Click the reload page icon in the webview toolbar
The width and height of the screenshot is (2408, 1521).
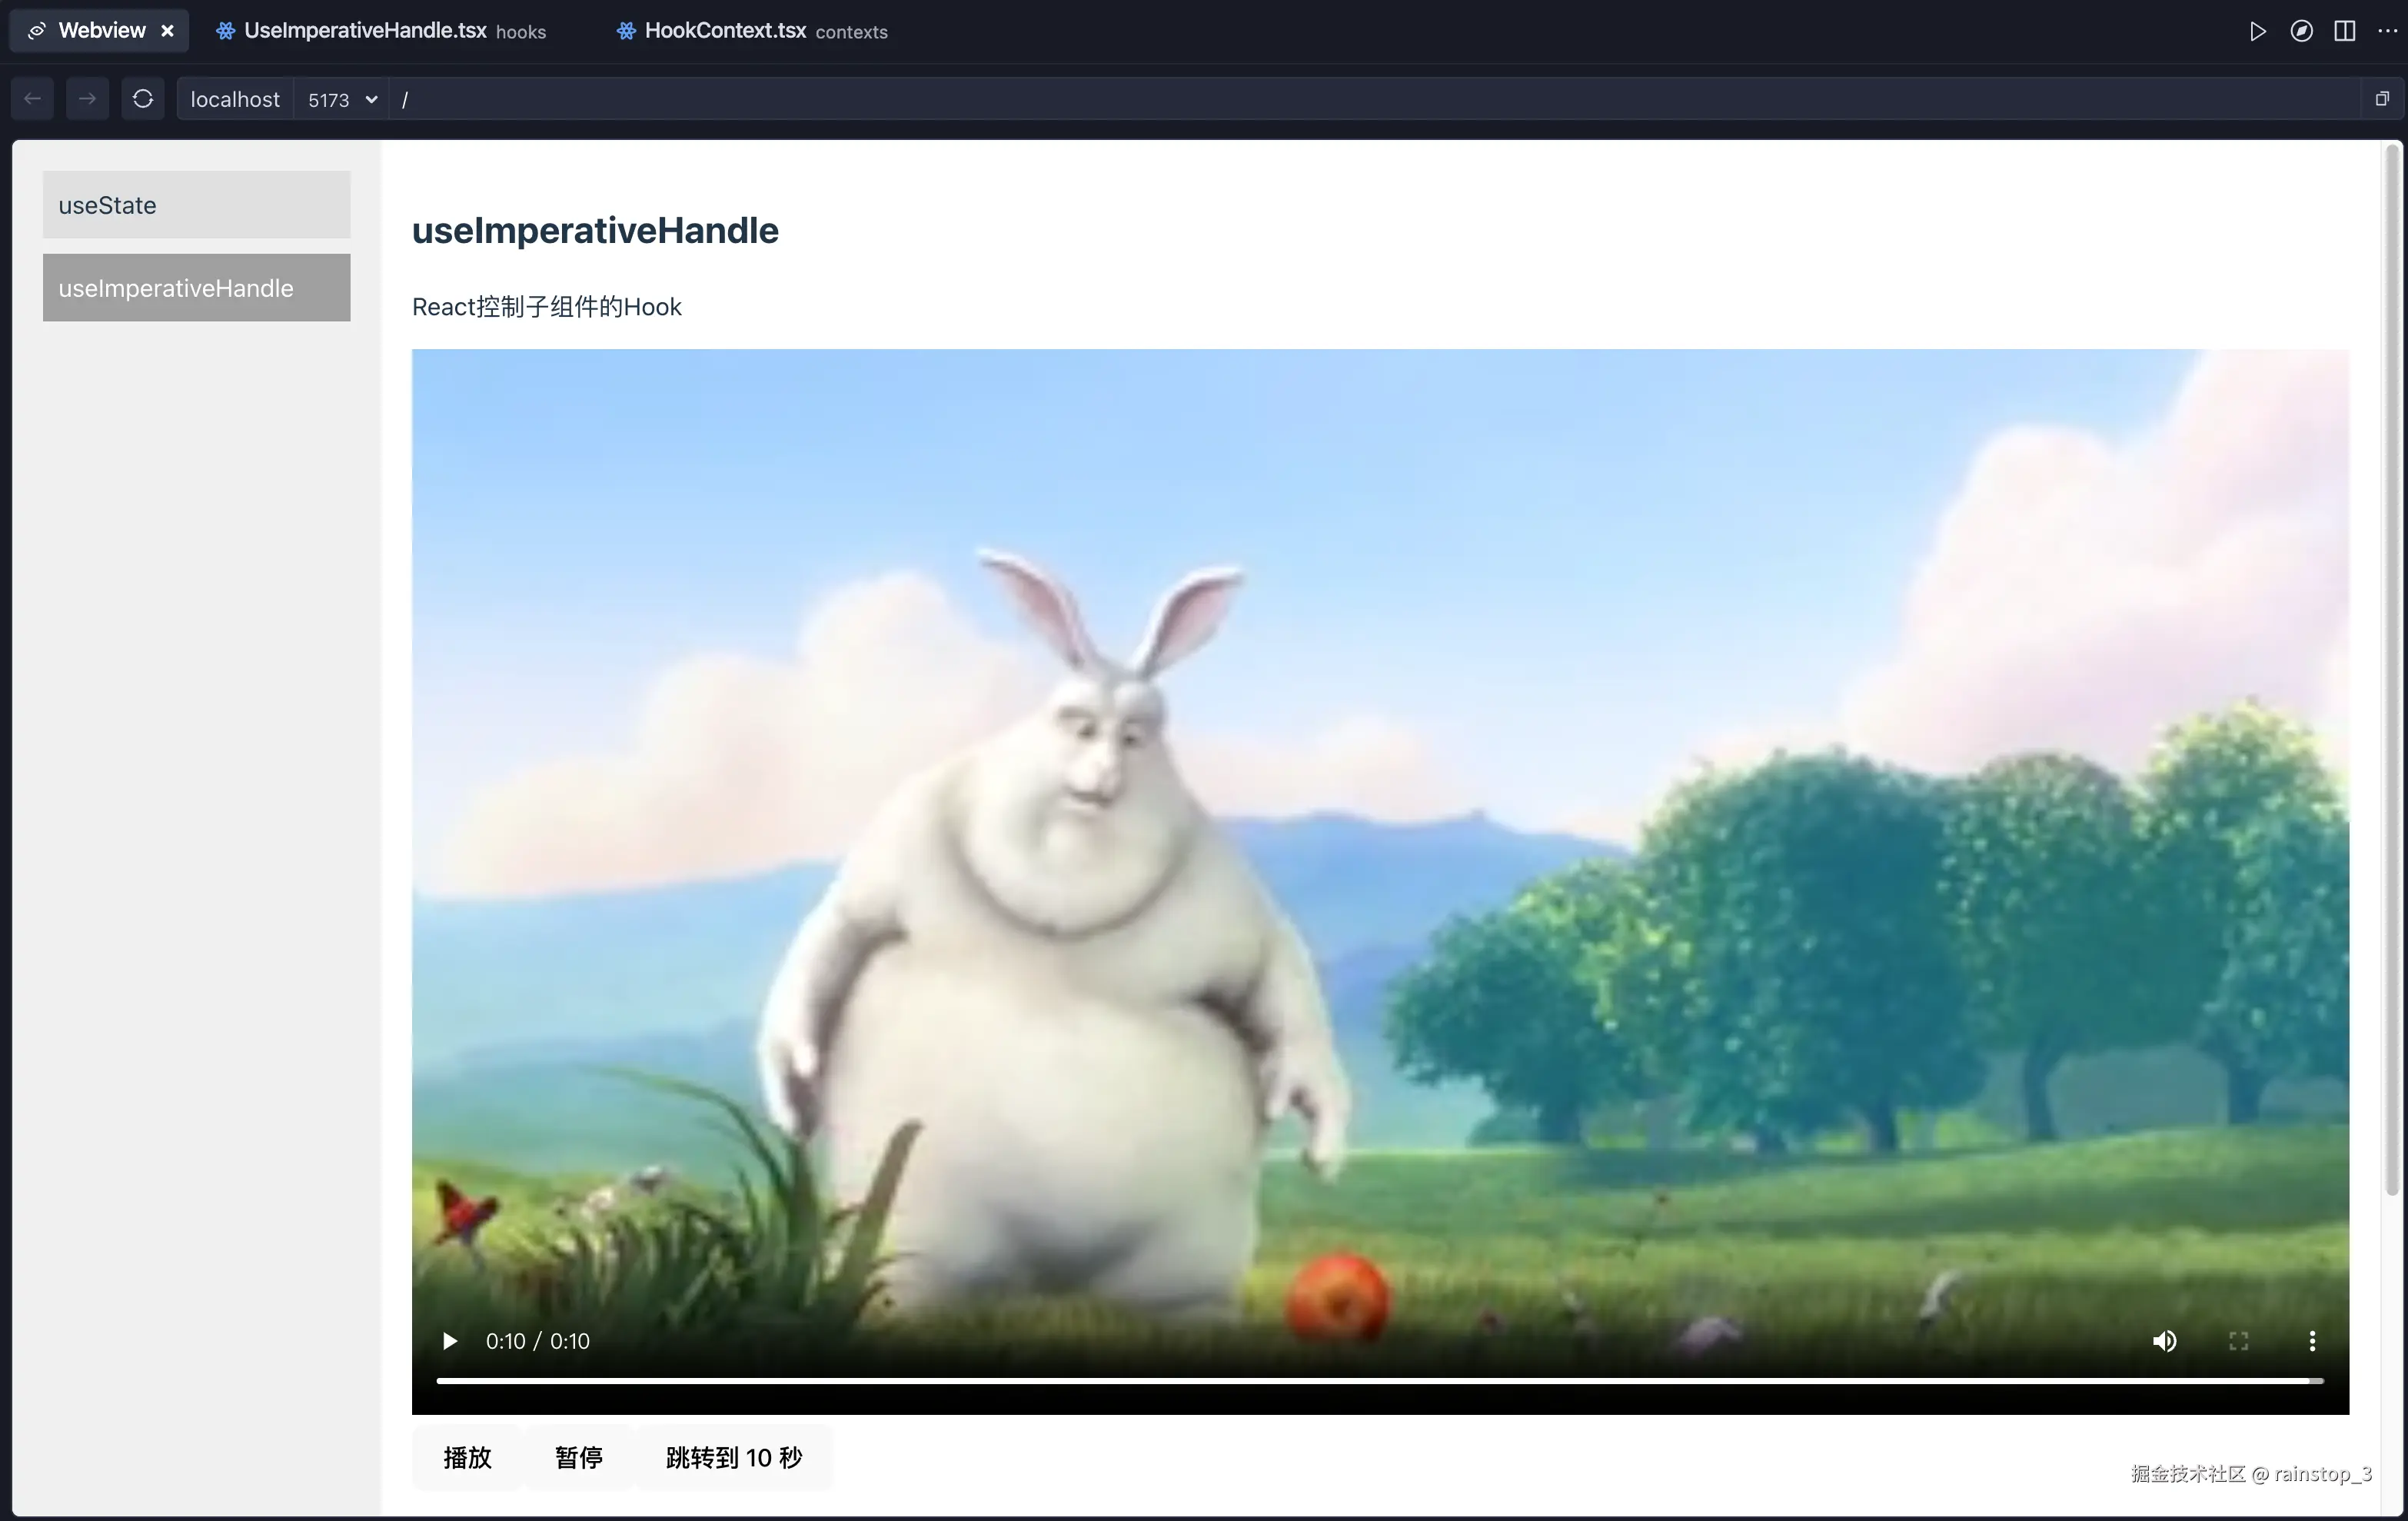[x=143, y=98]
